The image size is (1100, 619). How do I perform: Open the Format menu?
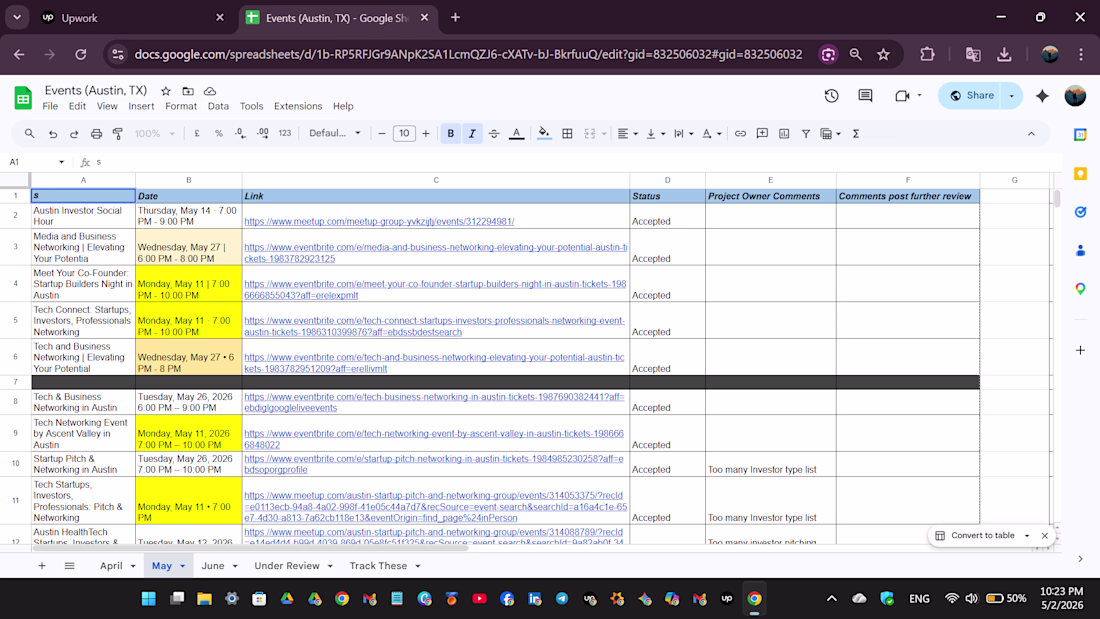[181, 106]
